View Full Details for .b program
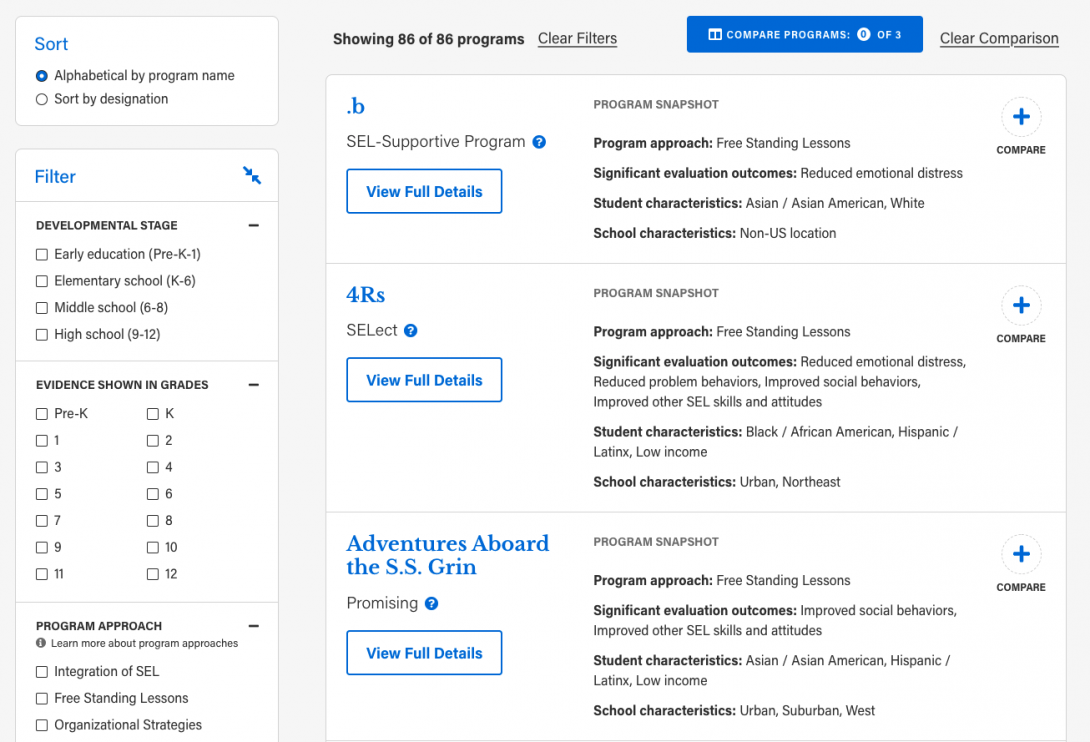This screenshot has width=1090, height=742. [424, 191]
